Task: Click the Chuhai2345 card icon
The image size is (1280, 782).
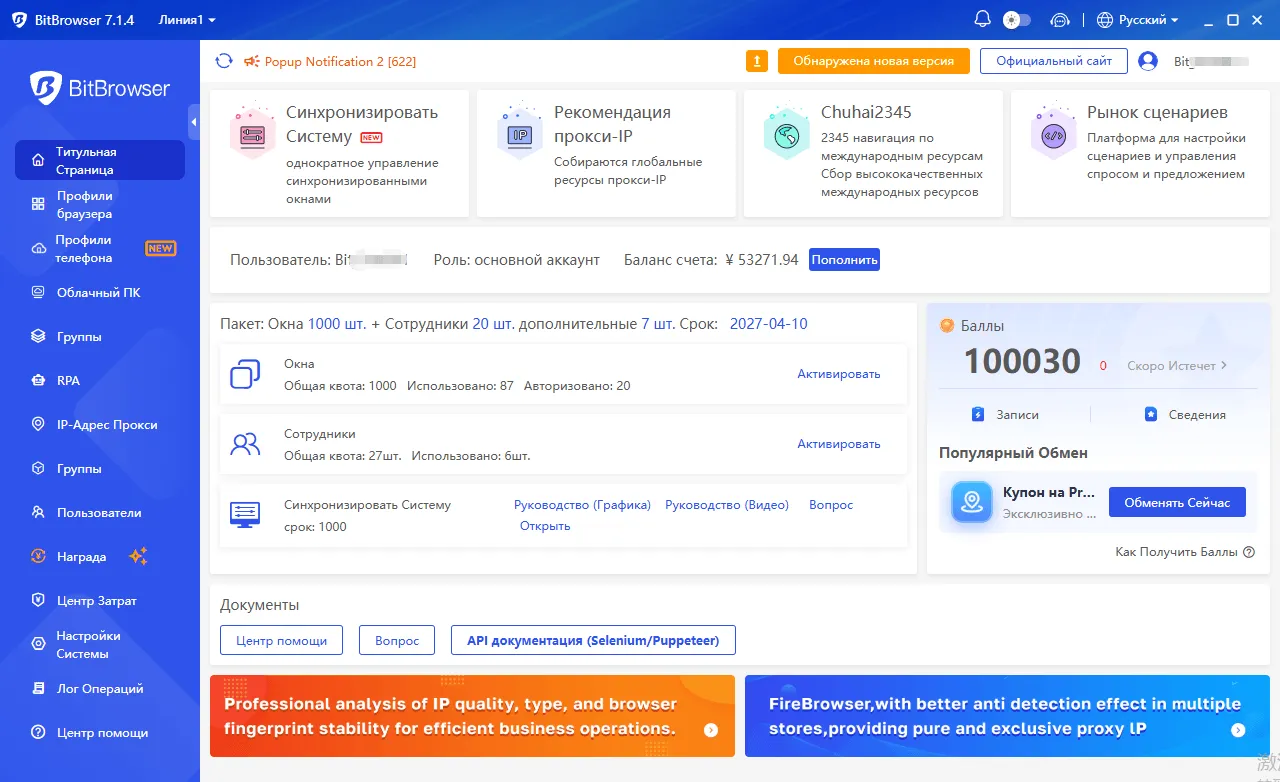Action: click(x=786, y=134)
